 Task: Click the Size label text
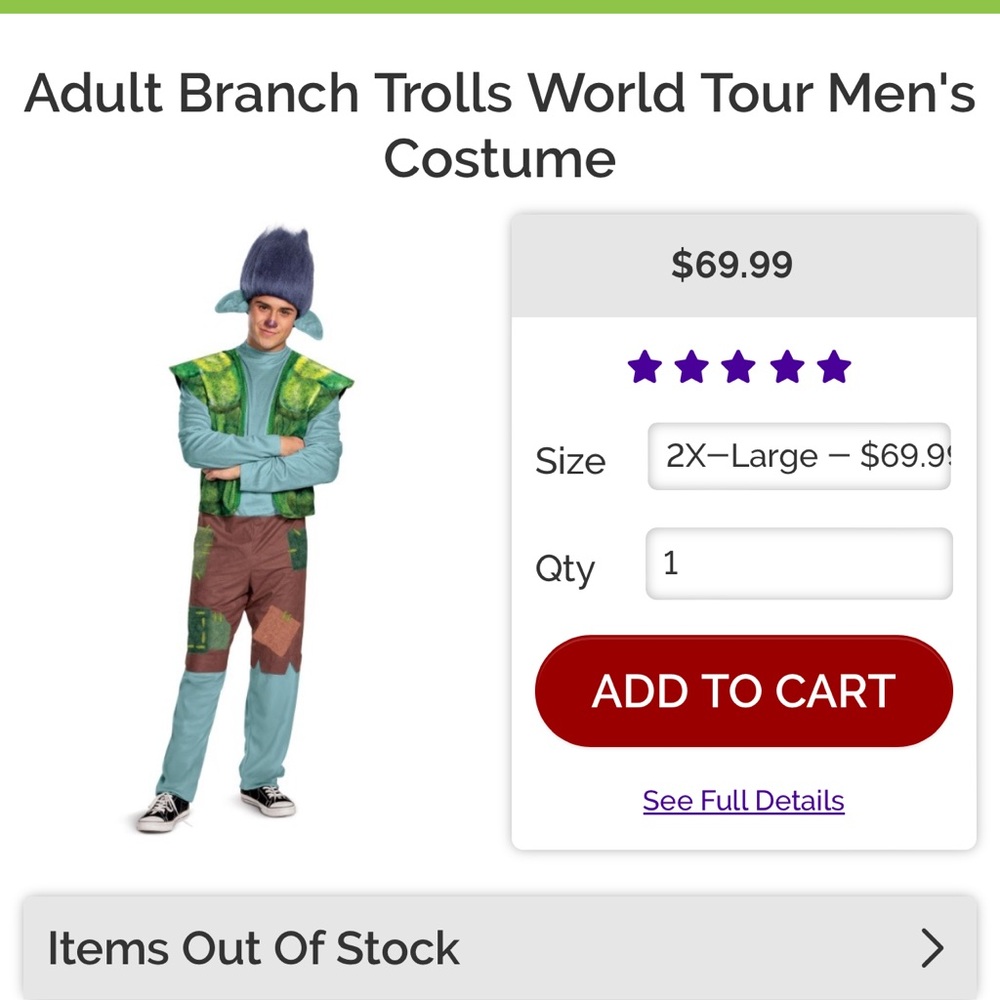pos(570,461)
